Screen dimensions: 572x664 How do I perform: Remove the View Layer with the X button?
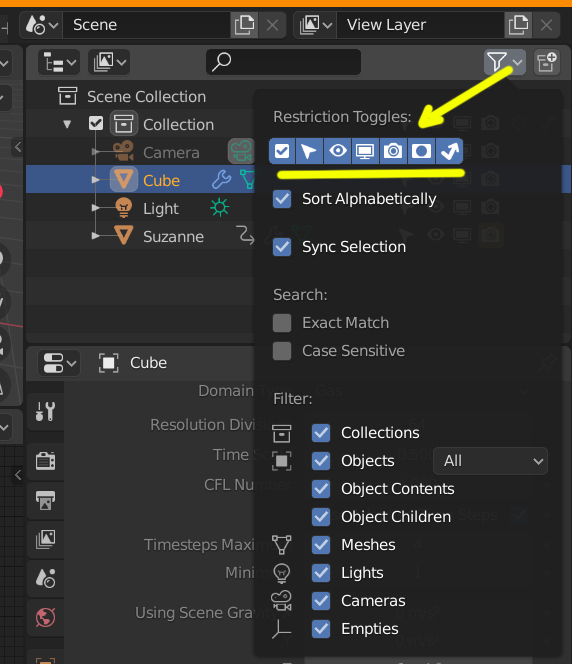coord(546,25)
